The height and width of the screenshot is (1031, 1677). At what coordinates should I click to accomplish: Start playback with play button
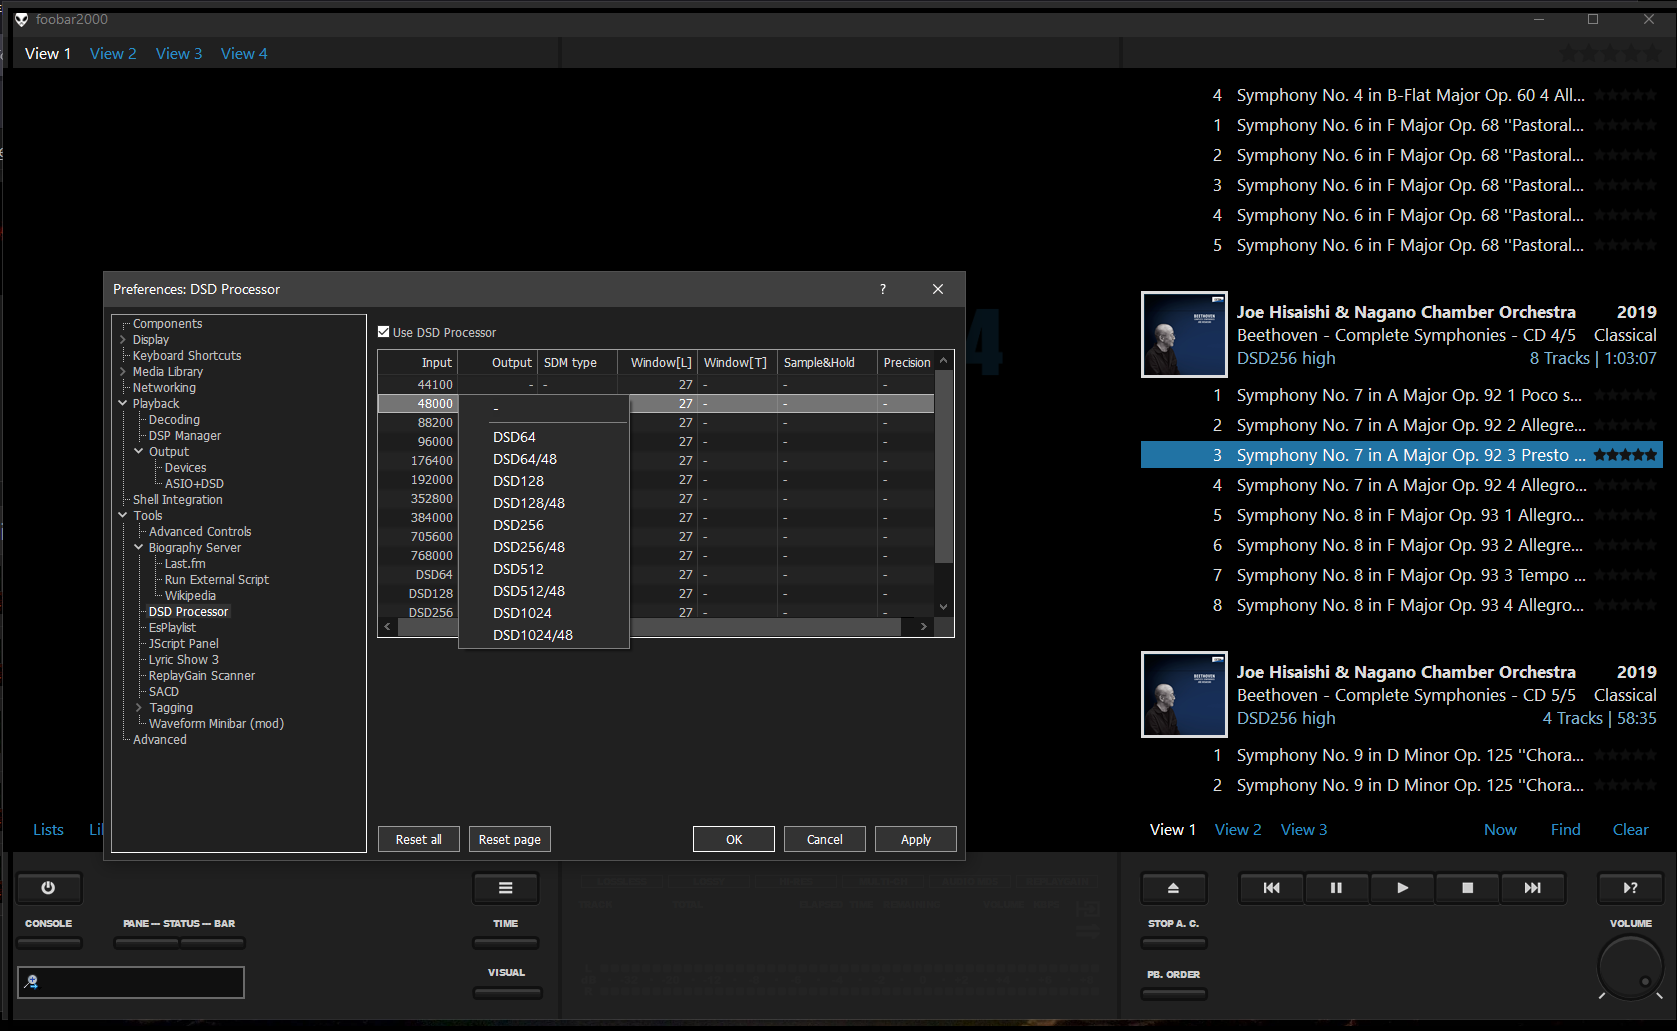[1402, 888]
